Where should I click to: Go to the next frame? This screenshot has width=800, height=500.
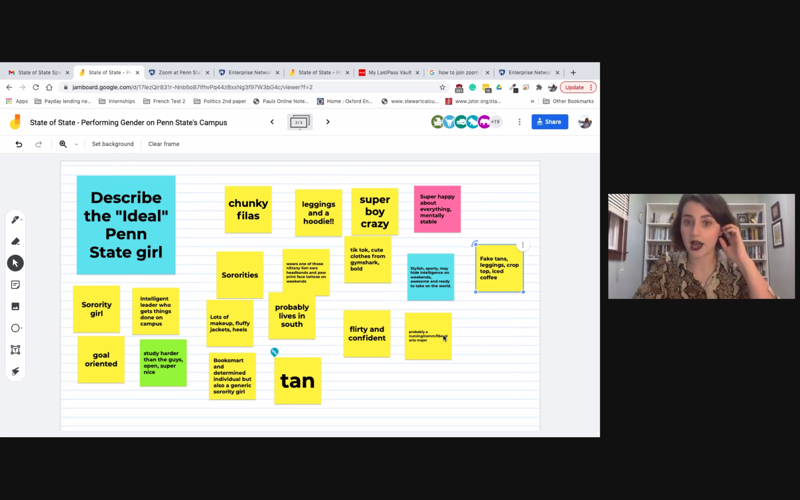coord(328,122)
